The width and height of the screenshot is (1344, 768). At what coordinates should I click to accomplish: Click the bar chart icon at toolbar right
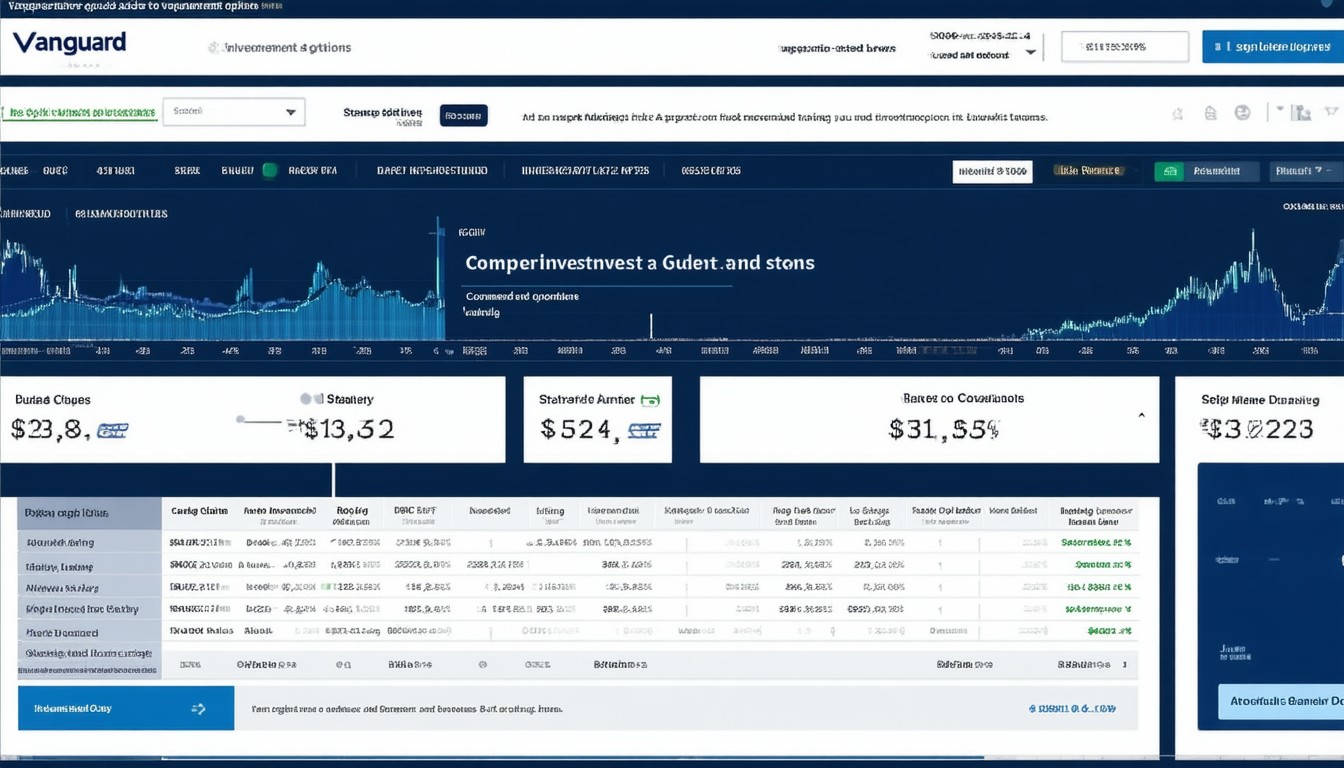tap(1300, 113)
